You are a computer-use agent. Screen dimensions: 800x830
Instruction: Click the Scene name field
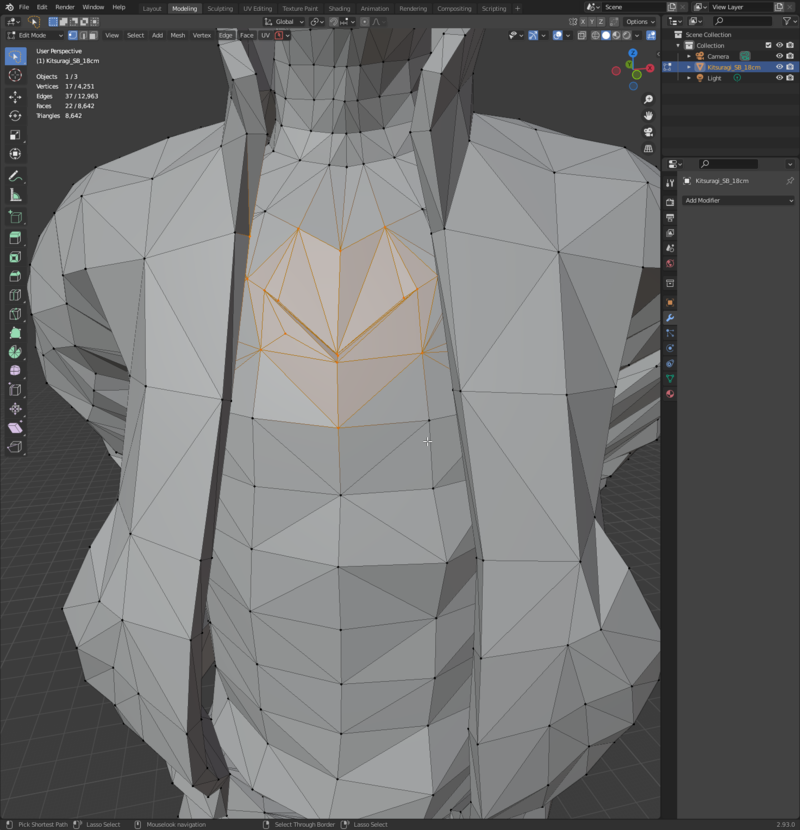click(x=634, y=7)
